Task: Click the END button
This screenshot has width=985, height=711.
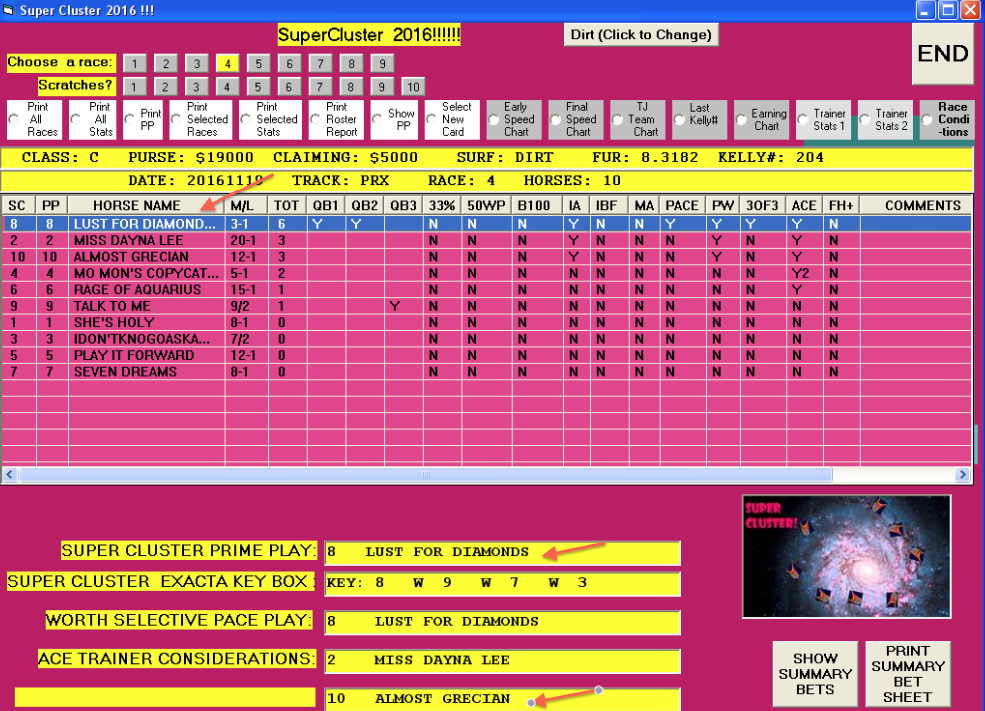Action: [942, 54]
